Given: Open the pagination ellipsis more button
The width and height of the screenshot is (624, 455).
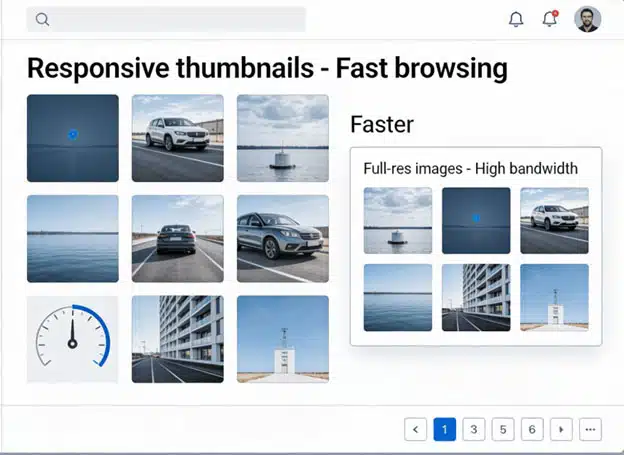Looking at the screenshot, I should tap(590, 429).
